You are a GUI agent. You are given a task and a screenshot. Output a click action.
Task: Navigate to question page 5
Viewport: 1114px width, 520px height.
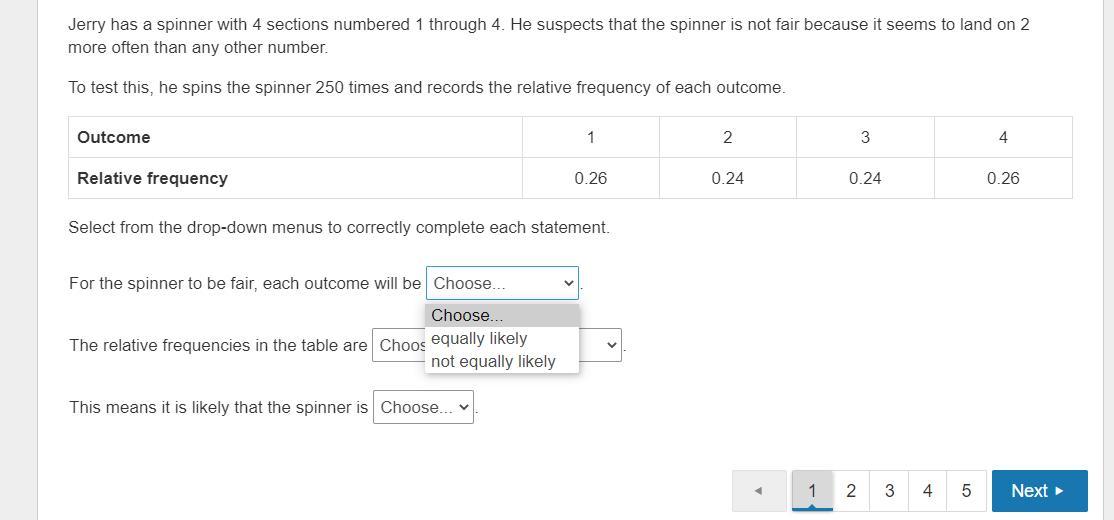966,491
